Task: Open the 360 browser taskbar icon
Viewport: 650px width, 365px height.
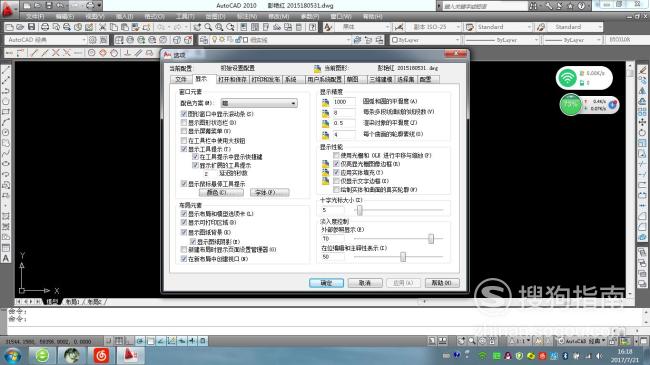Action: tap(42, 356)
